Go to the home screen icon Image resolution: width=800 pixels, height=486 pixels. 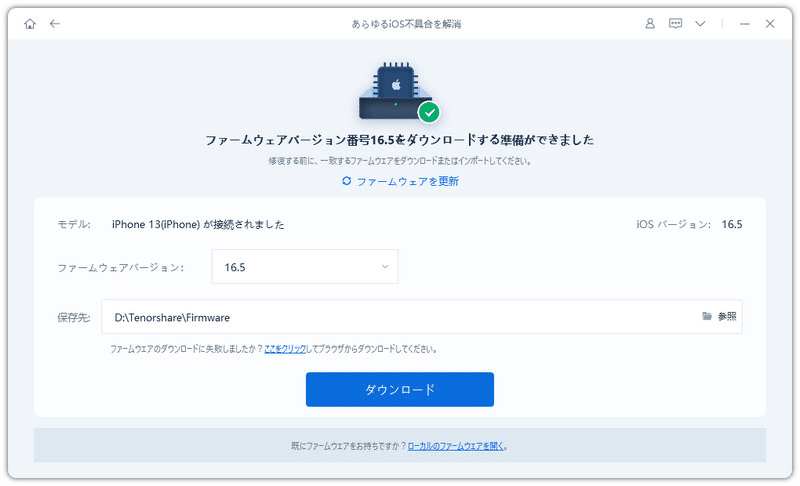coord(30,24)
